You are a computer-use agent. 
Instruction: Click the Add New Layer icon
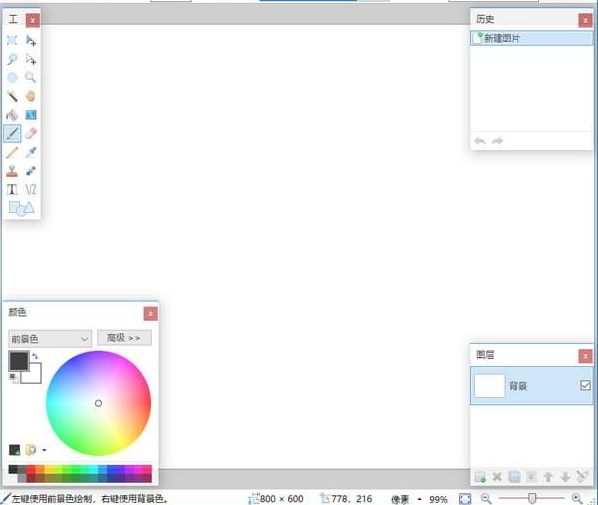tap(480, 477)
